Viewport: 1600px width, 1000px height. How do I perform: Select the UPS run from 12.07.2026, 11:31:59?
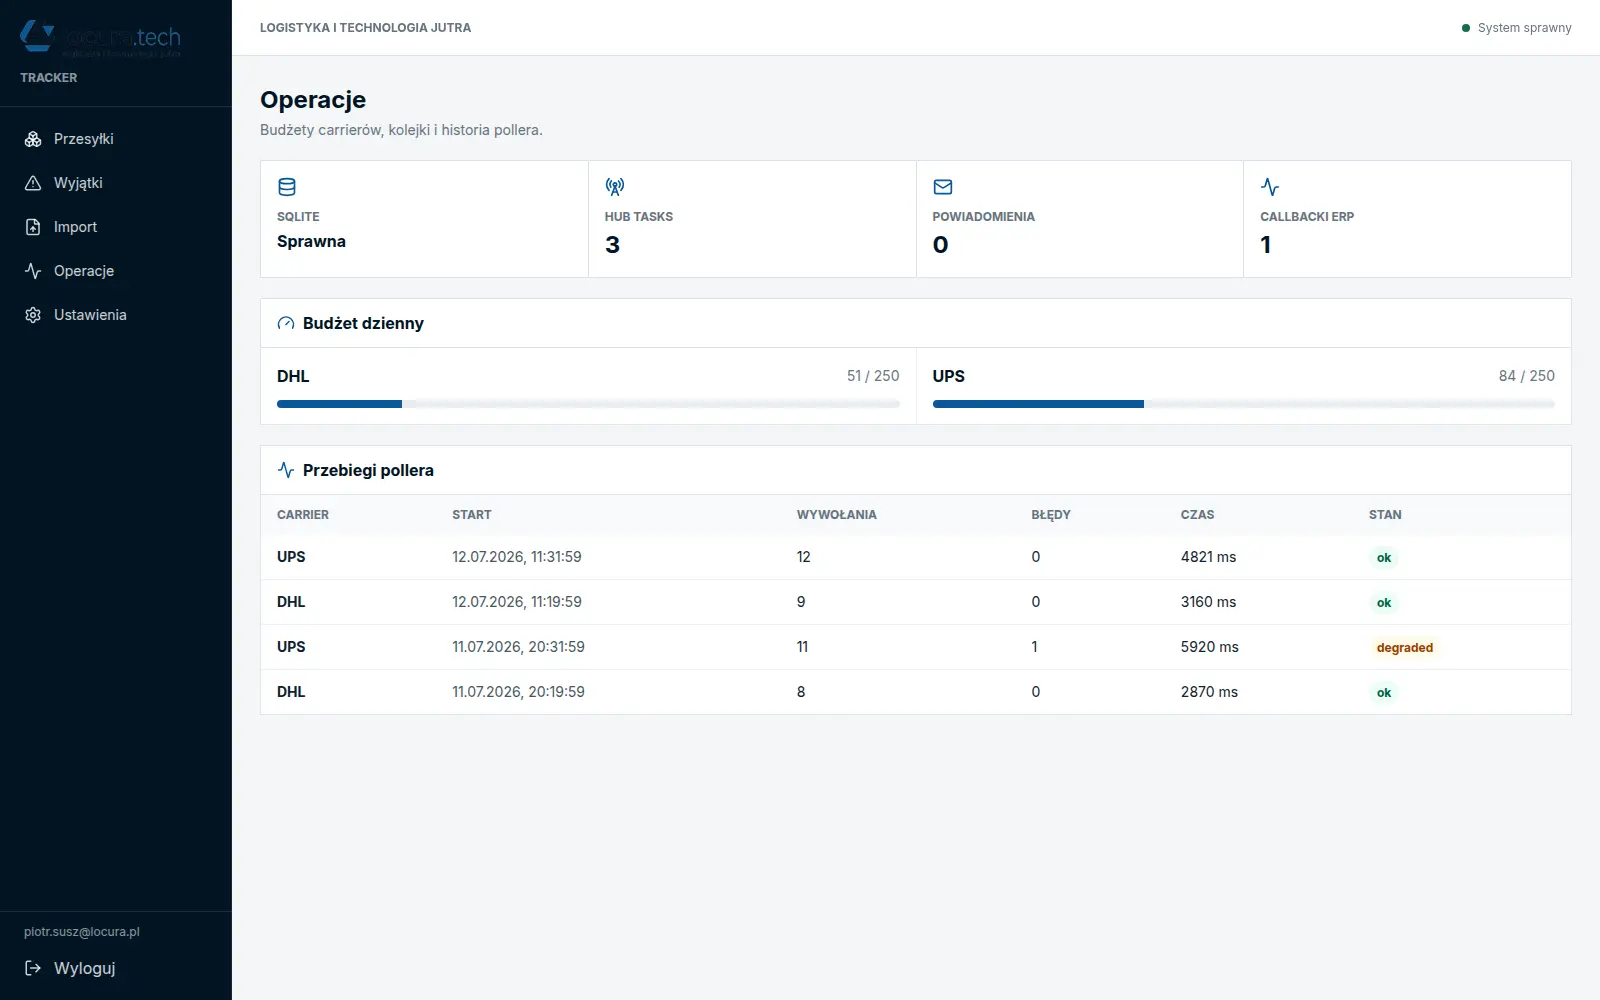(916, 557)
